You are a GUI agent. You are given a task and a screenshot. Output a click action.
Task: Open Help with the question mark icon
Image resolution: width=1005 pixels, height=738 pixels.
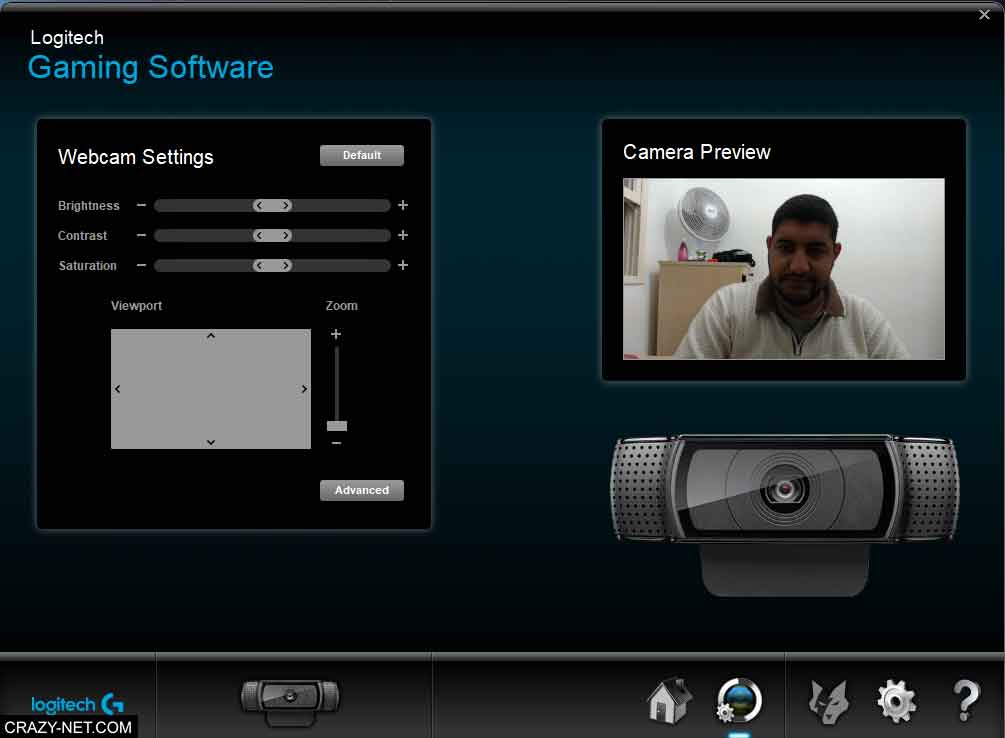pyautogui.click(x=966, y=700)
